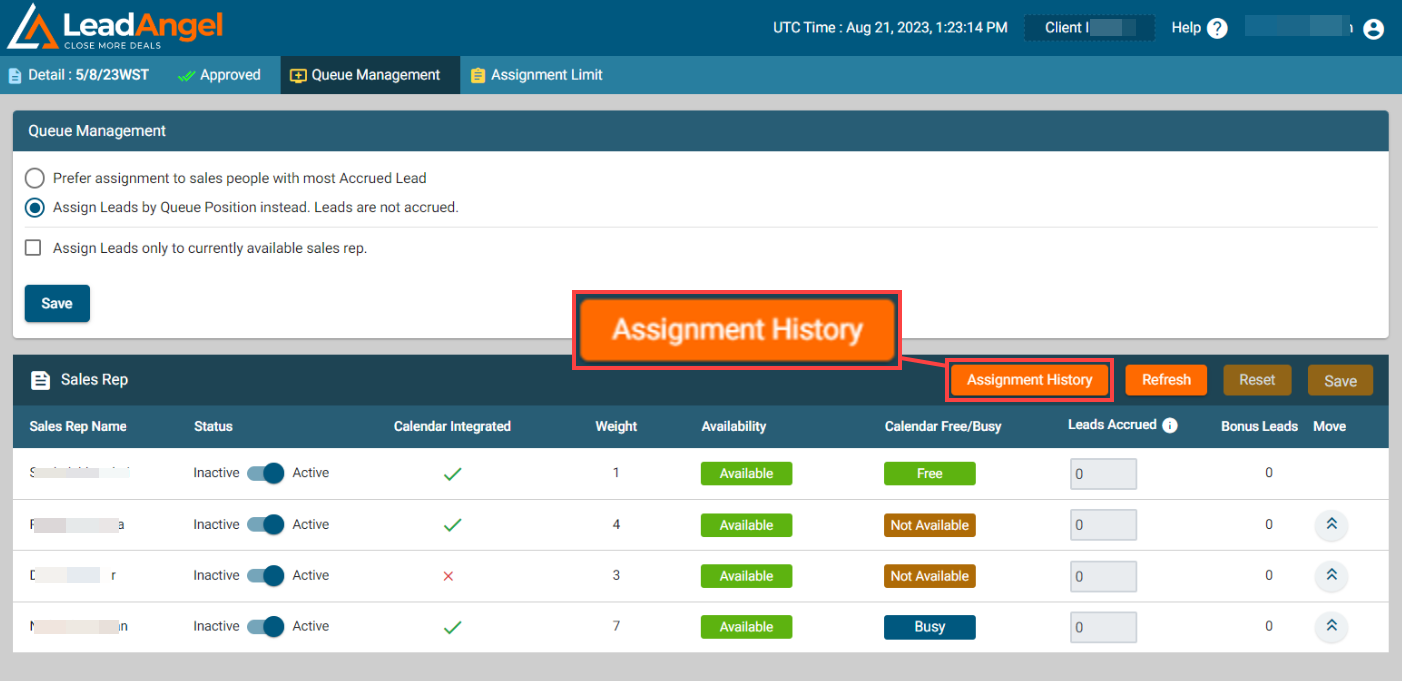Open Assignment History in Sales Rep header
1405x681 pixels.
click(1029, 380)
